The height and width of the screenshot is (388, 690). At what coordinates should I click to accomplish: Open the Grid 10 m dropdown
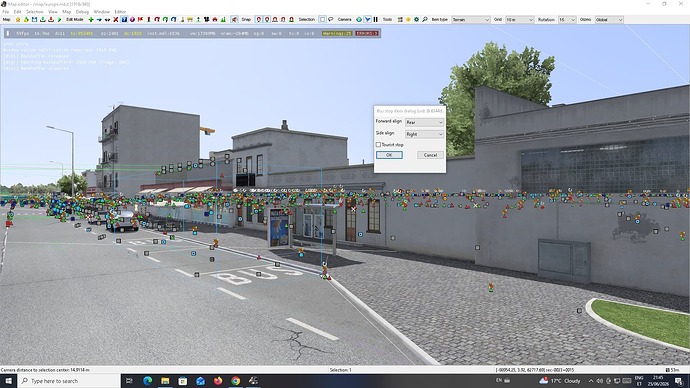(x=519, y=19)
